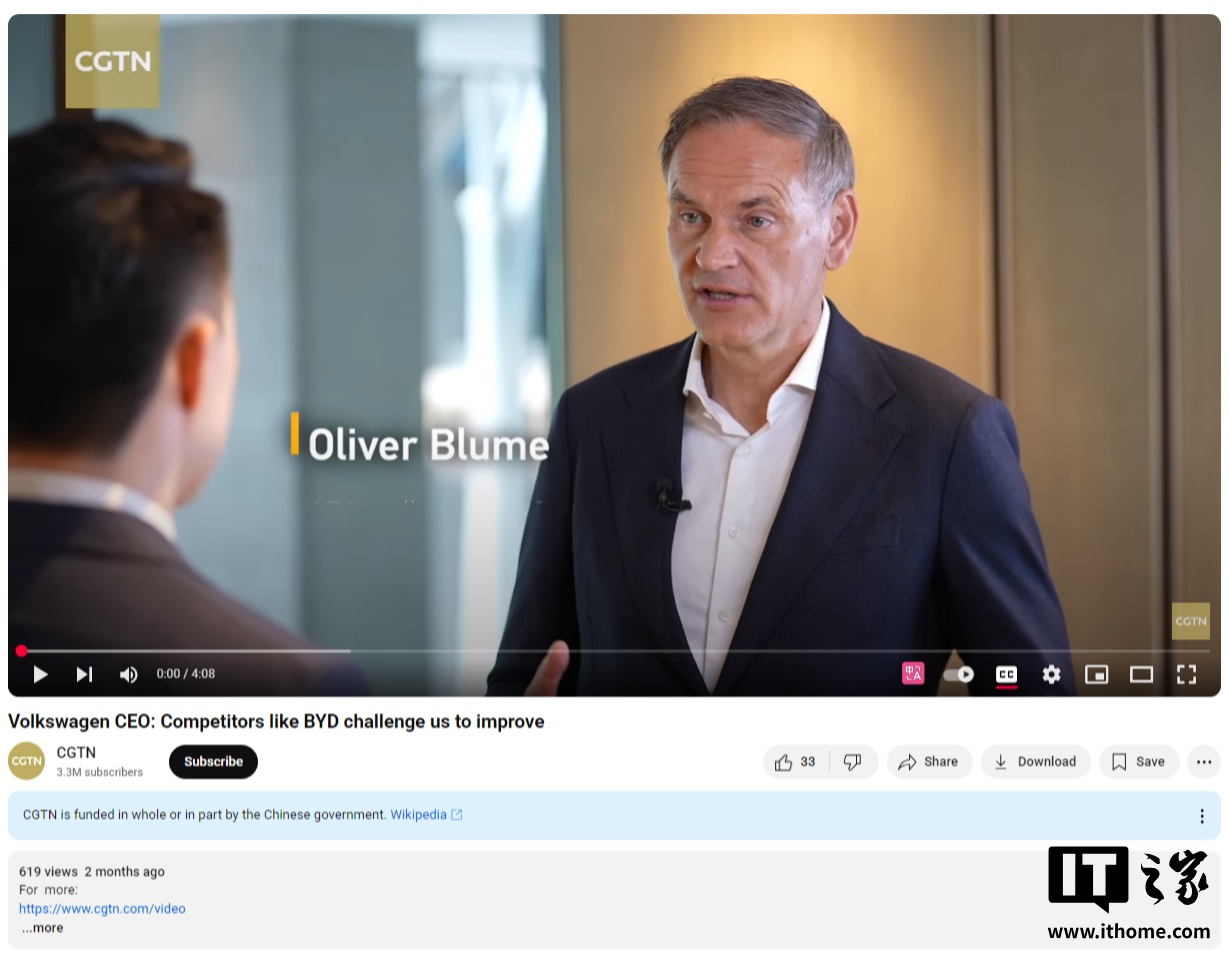Play the video
Screen dimensions: 1229x955
(40, 674)
